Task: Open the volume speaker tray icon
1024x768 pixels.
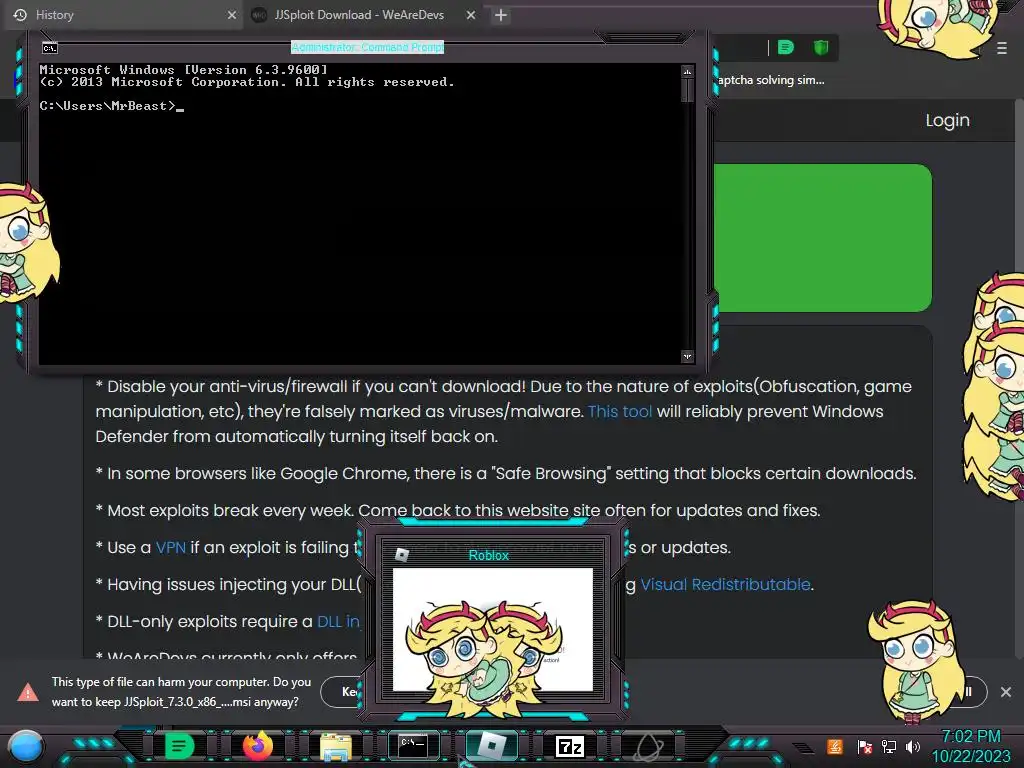Action: [912, 746]
